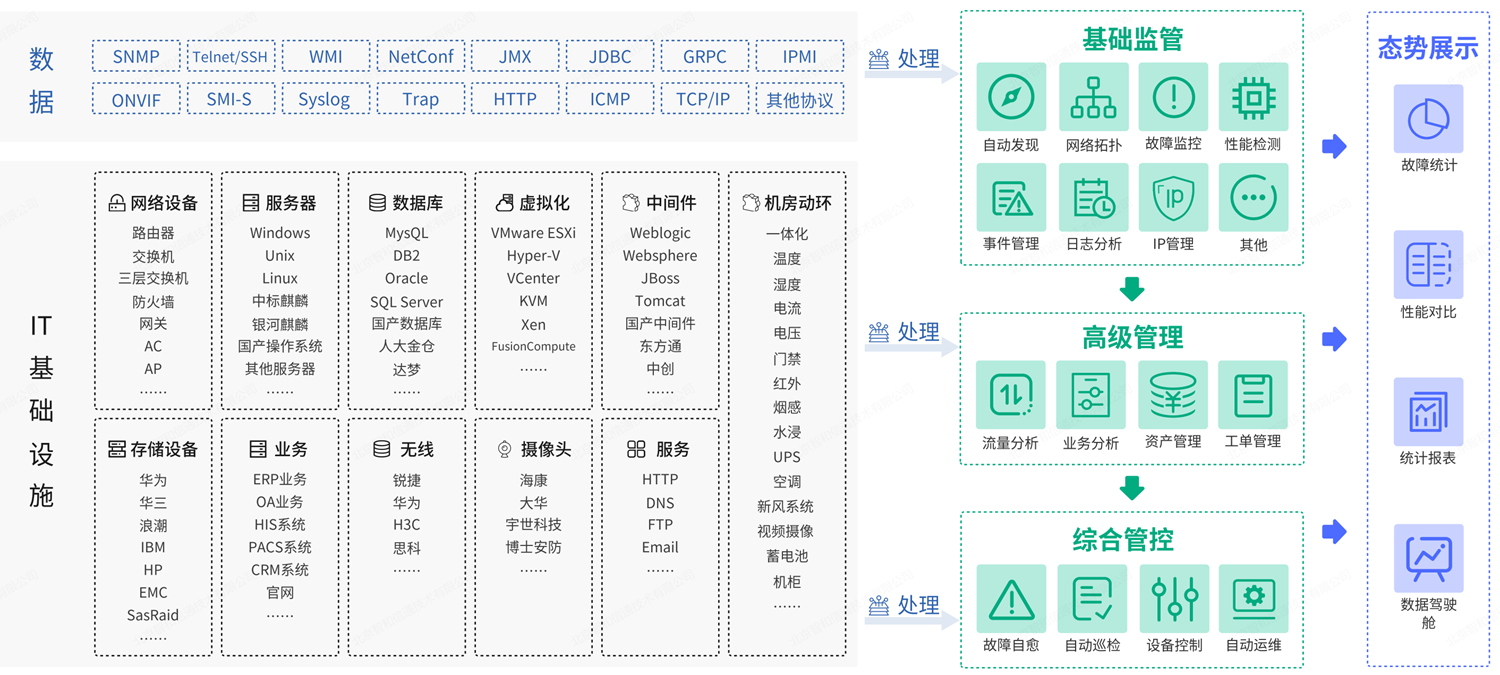This screenshot has width=1500, height=675.
Task: Open the 事件管理 icon
Action: 1011,198
